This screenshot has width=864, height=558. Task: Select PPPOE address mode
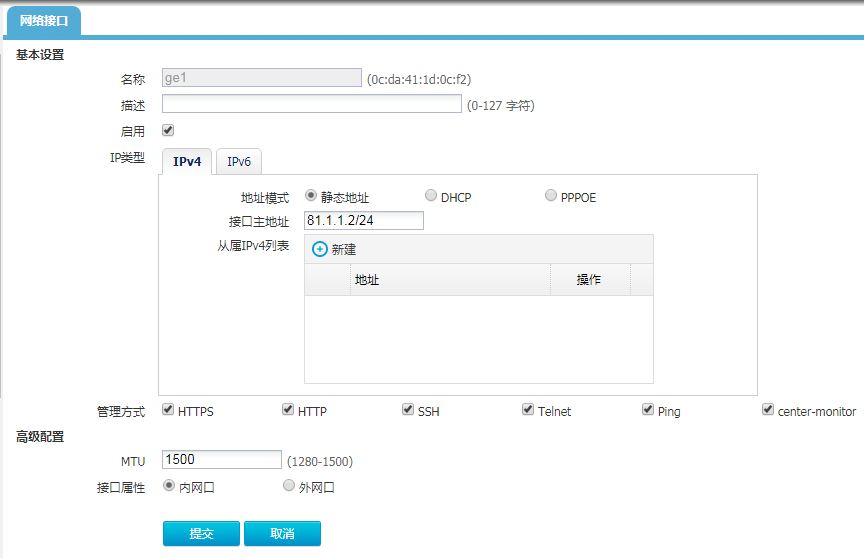tap(551, 196)
